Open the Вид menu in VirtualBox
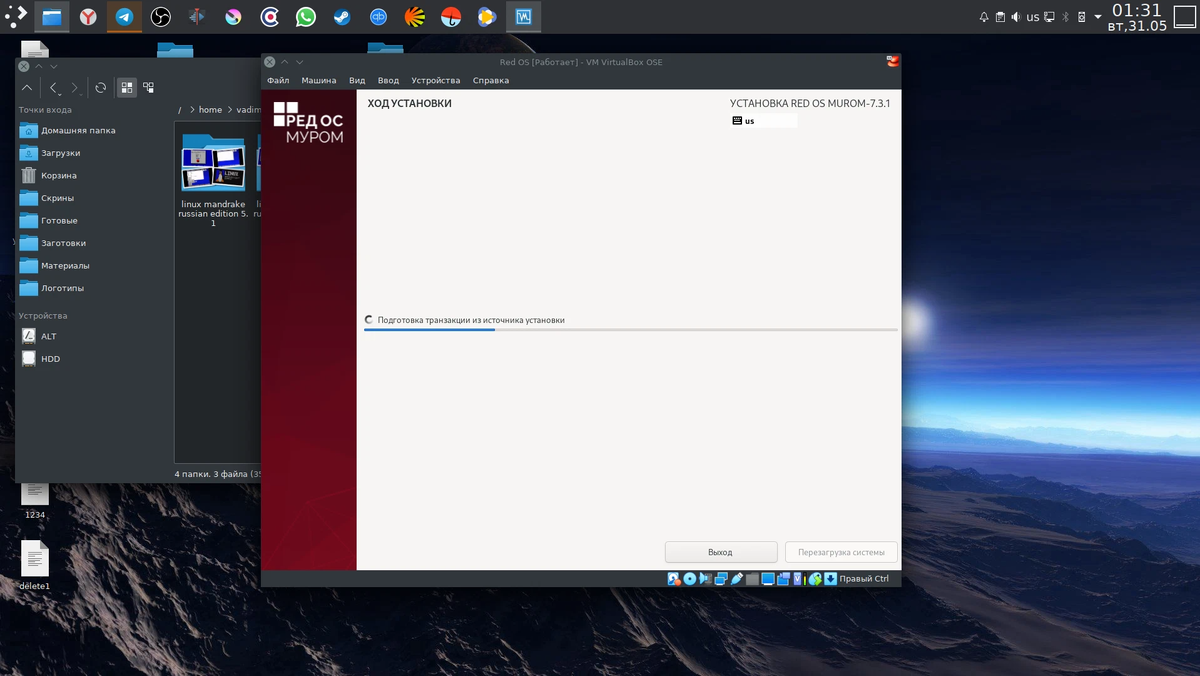 pyautogui.click(x=357, y=80)
